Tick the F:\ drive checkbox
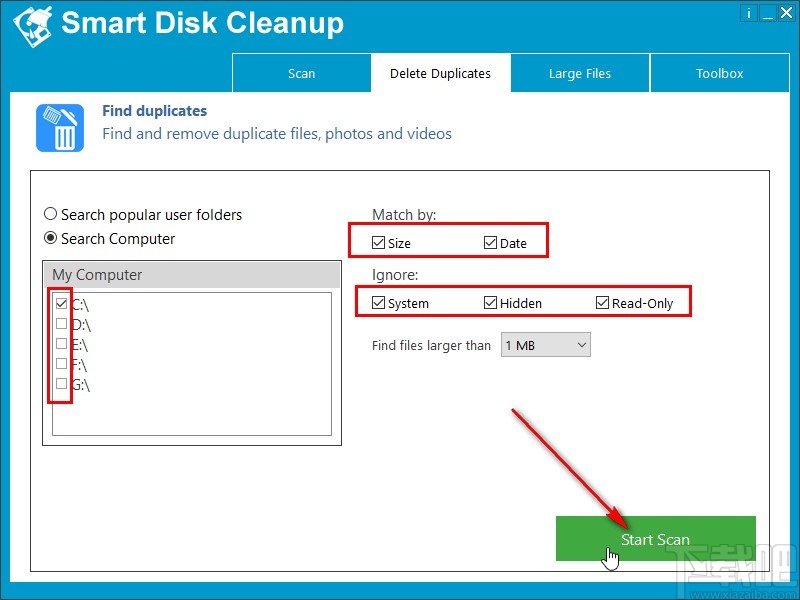Screen dimensions: 800x600 point(61,363)
